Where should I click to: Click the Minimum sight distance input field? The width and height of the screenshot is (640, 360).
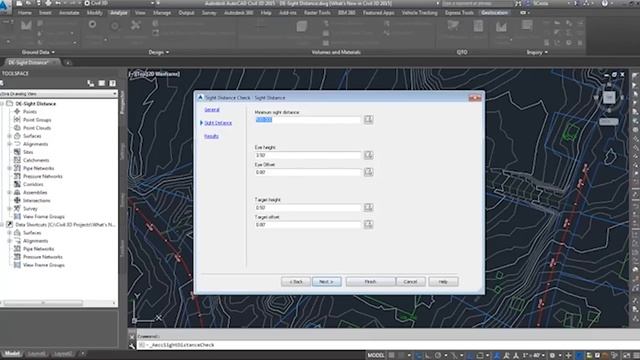coord(308,120)
